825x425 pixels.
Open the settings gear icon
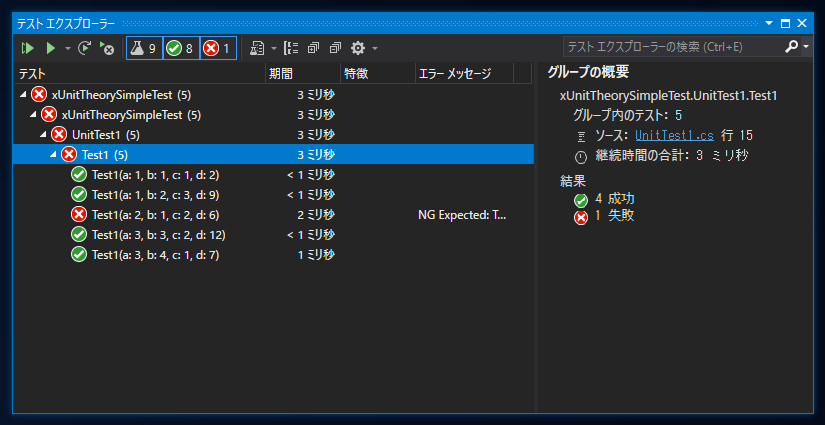[358, 48]
